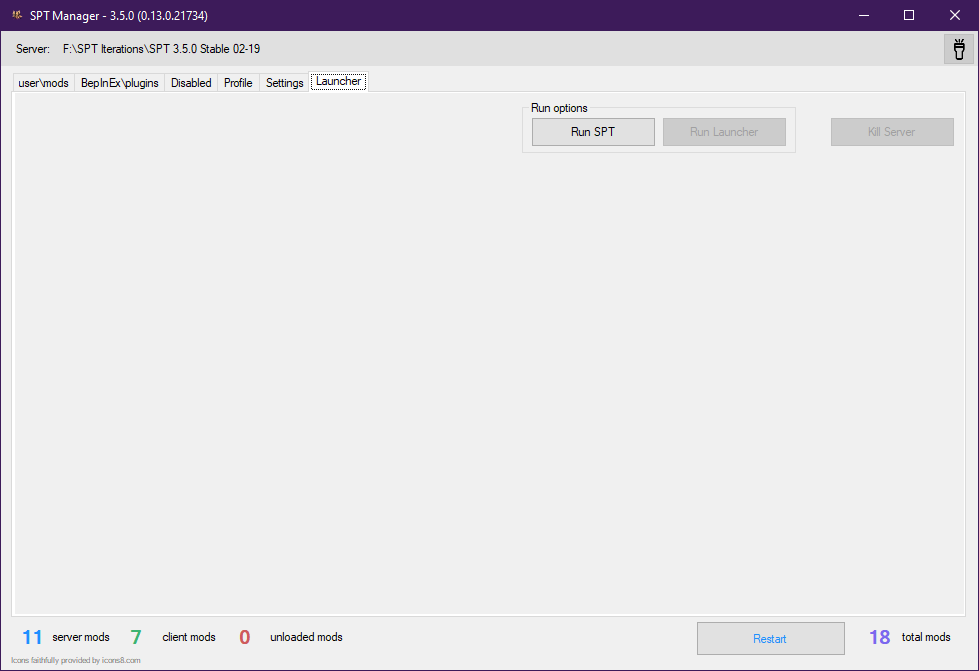Screen dimensions: 979x671
Task: Click the flashlight icon button
Action: (x=959, y=49)
